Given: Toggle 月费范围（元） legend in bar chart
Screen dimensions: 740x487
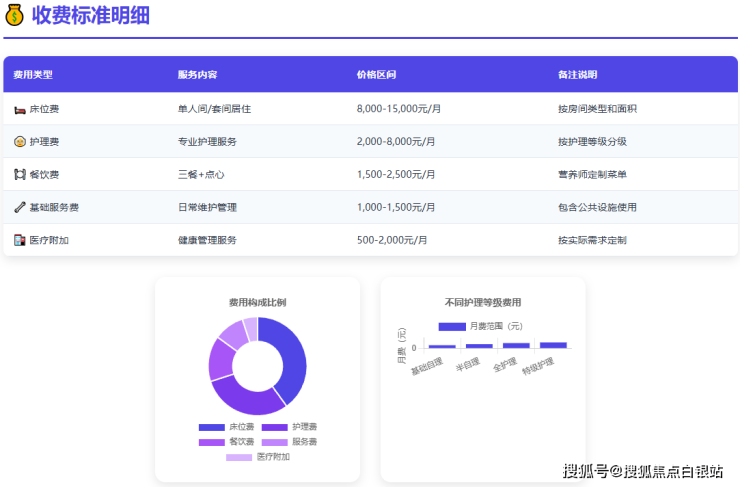Looking at the screenshot, I should (482, 326).
